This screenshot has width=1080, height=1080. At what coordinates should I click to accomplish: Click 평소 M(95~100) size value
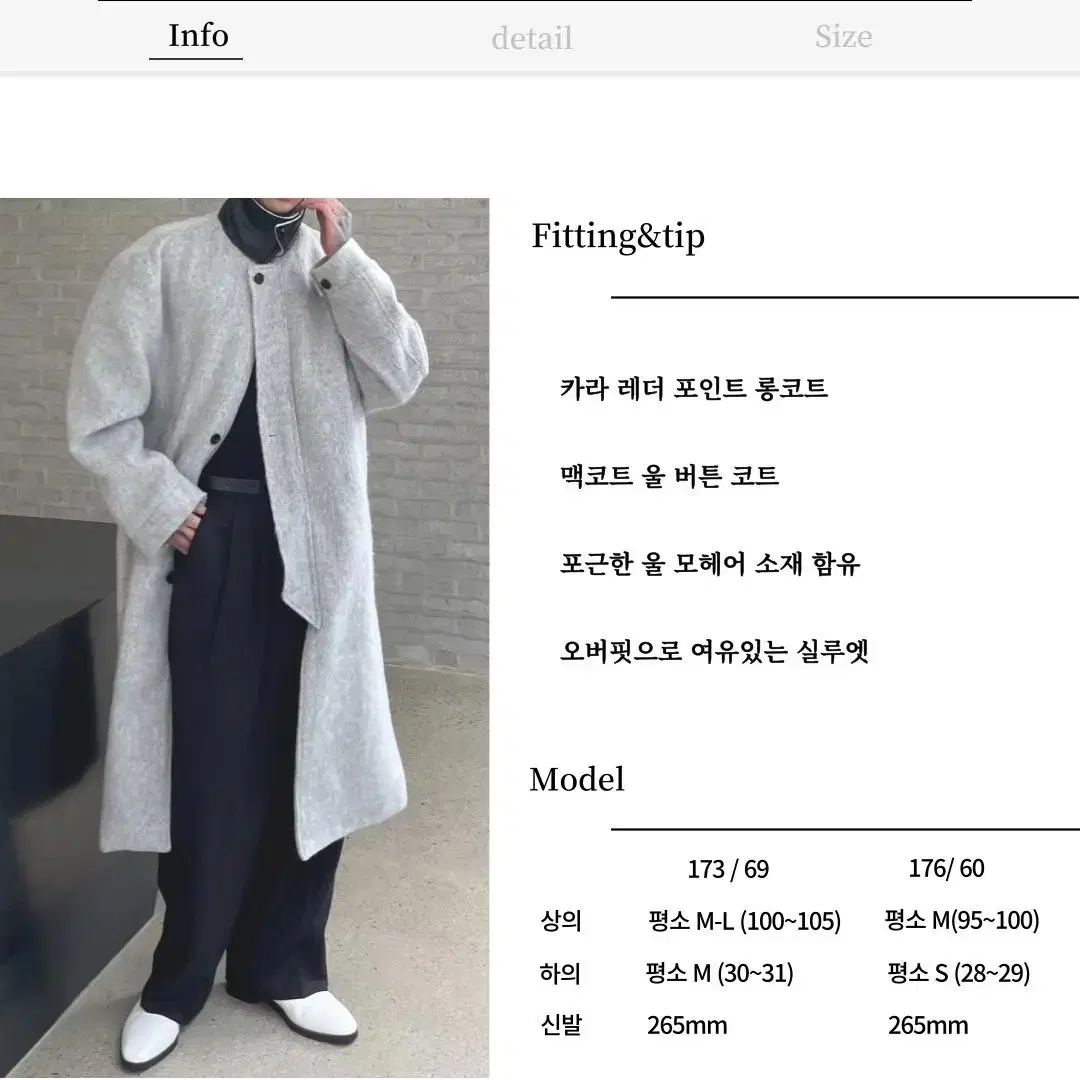pos(962,920)
